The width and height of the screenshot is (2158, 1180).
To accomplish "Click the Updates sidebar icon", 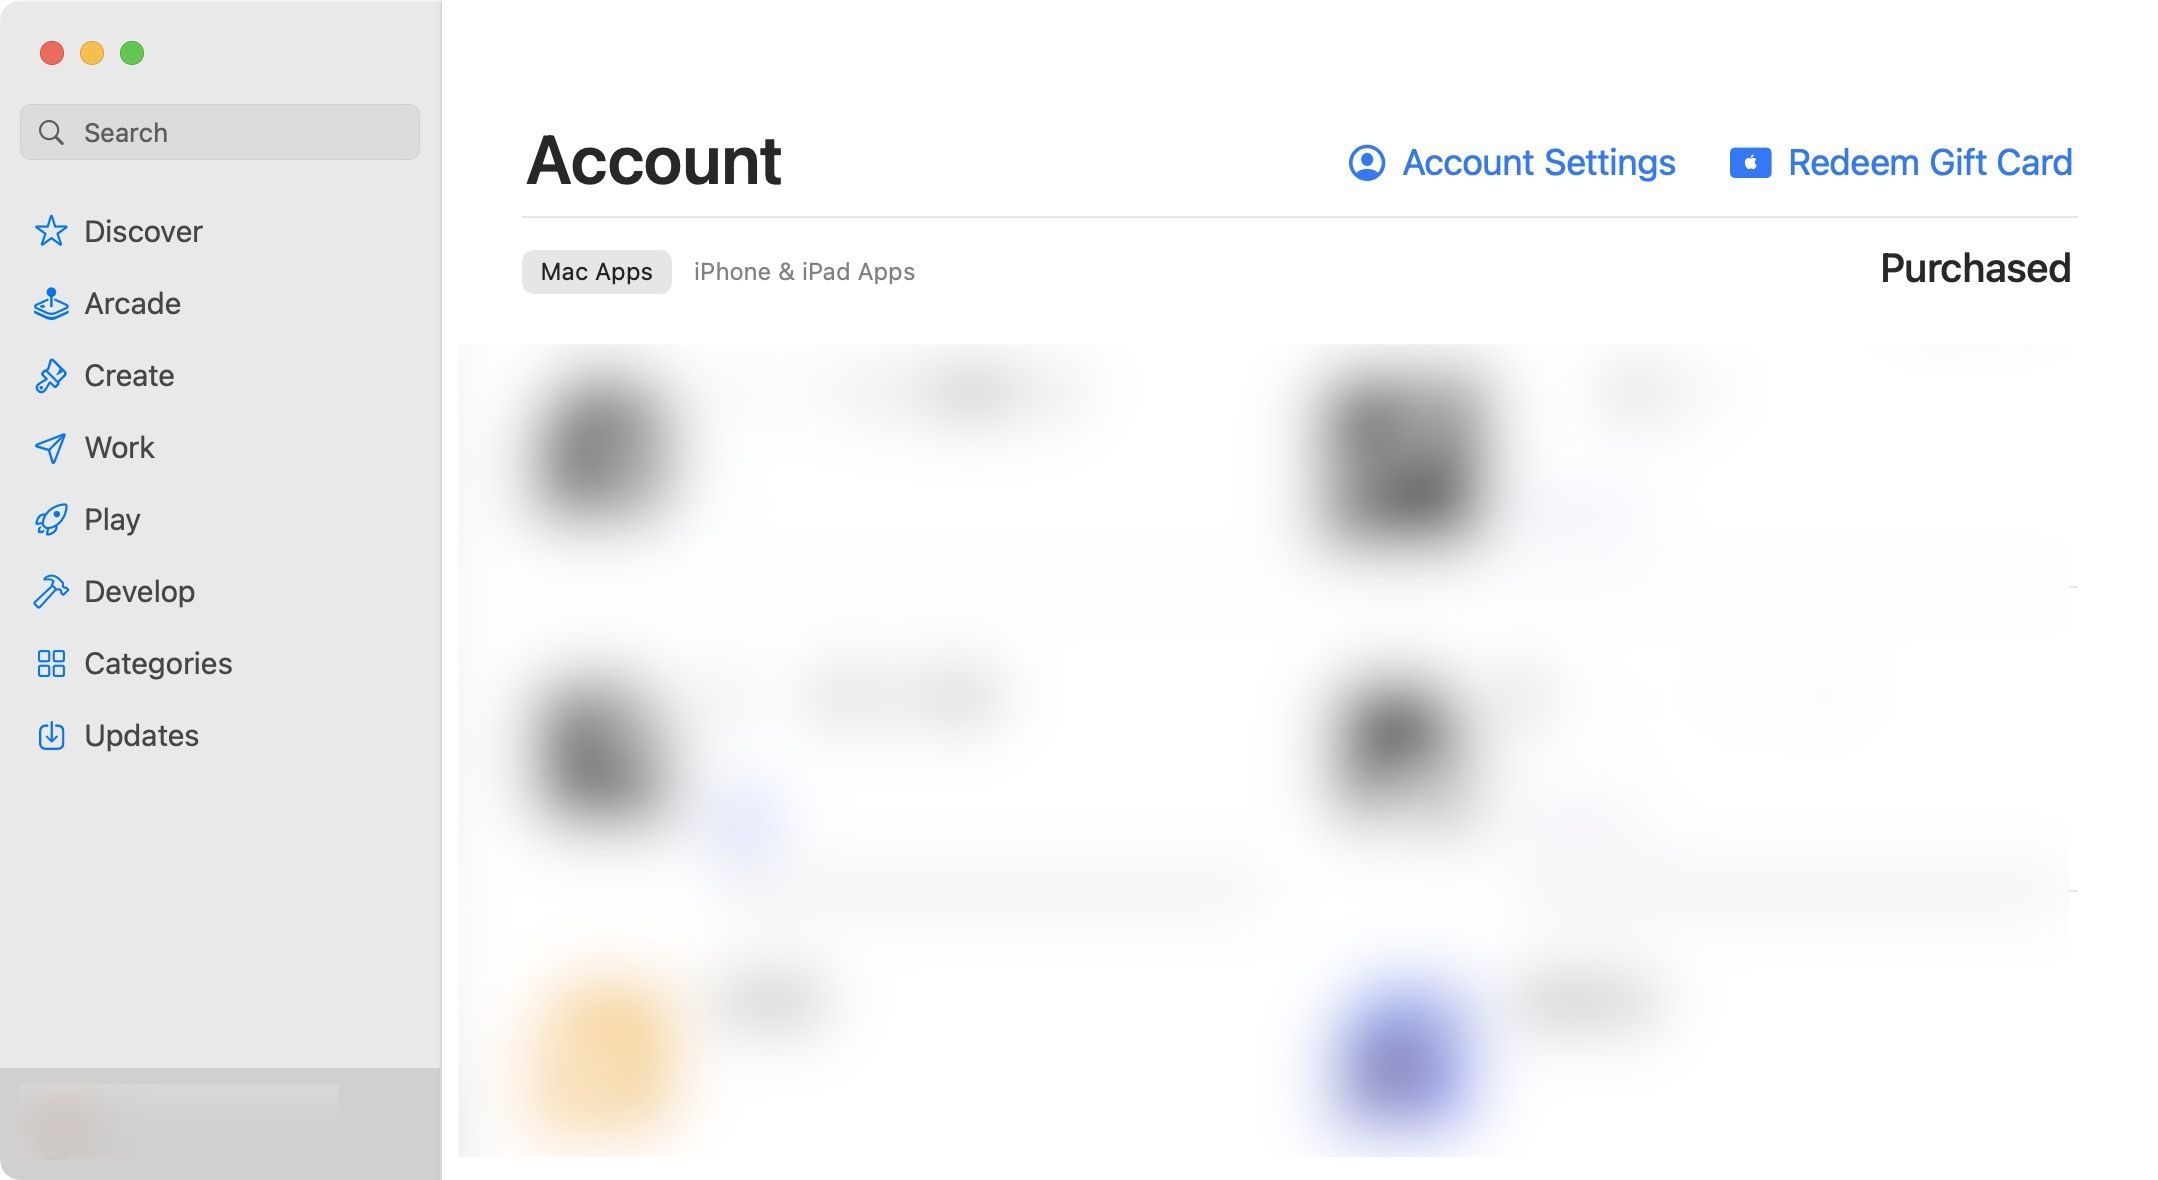I will click(49, 735).
